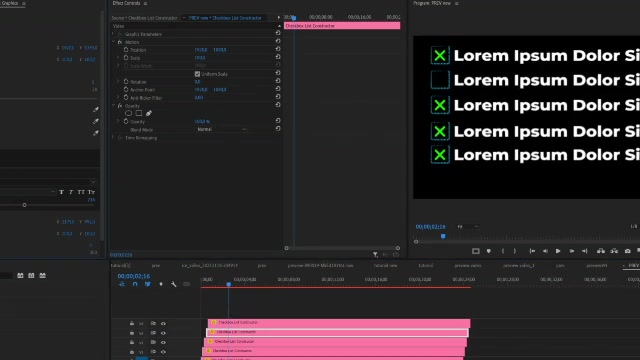Select the free draw bezier pen mask tool
The image size is (640, 360).
click(149, 113)
